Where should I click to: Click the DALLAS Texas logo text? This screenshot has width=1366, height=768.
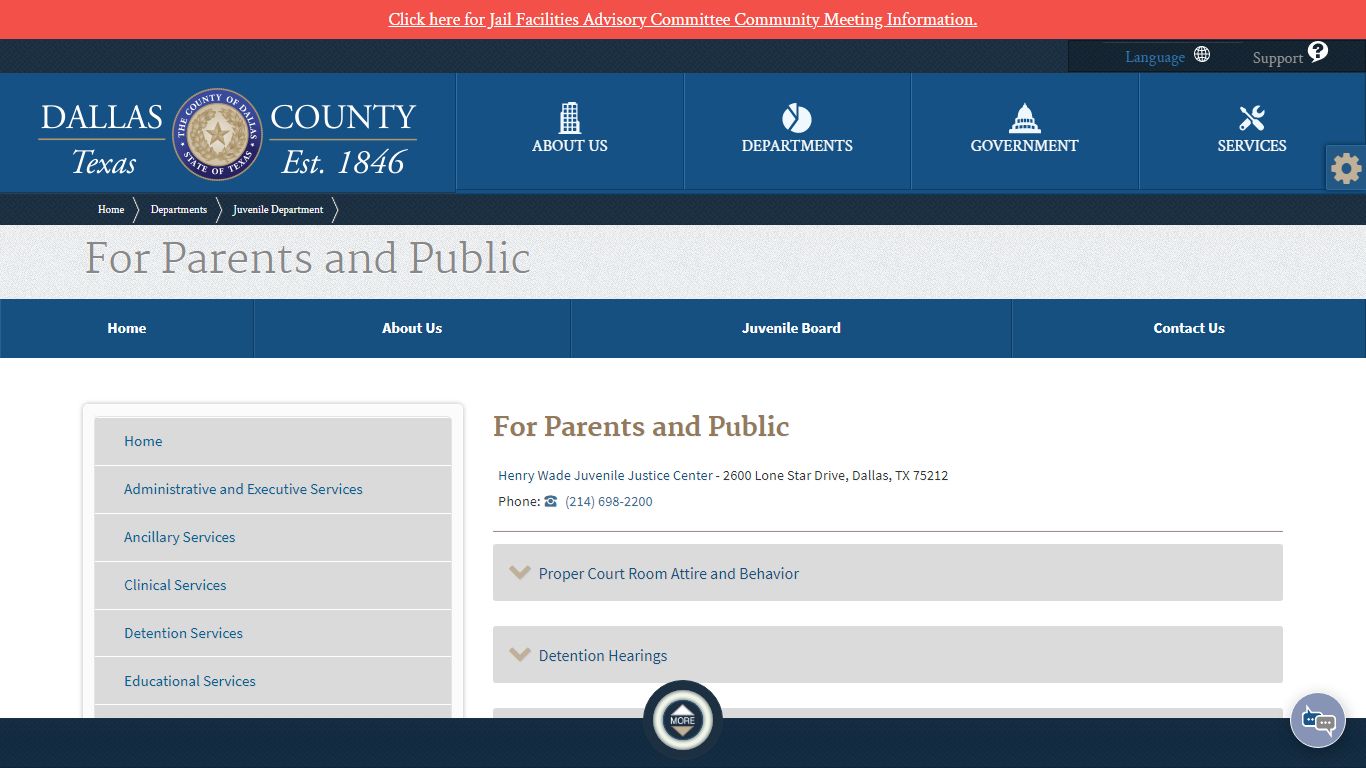[102, 138]
